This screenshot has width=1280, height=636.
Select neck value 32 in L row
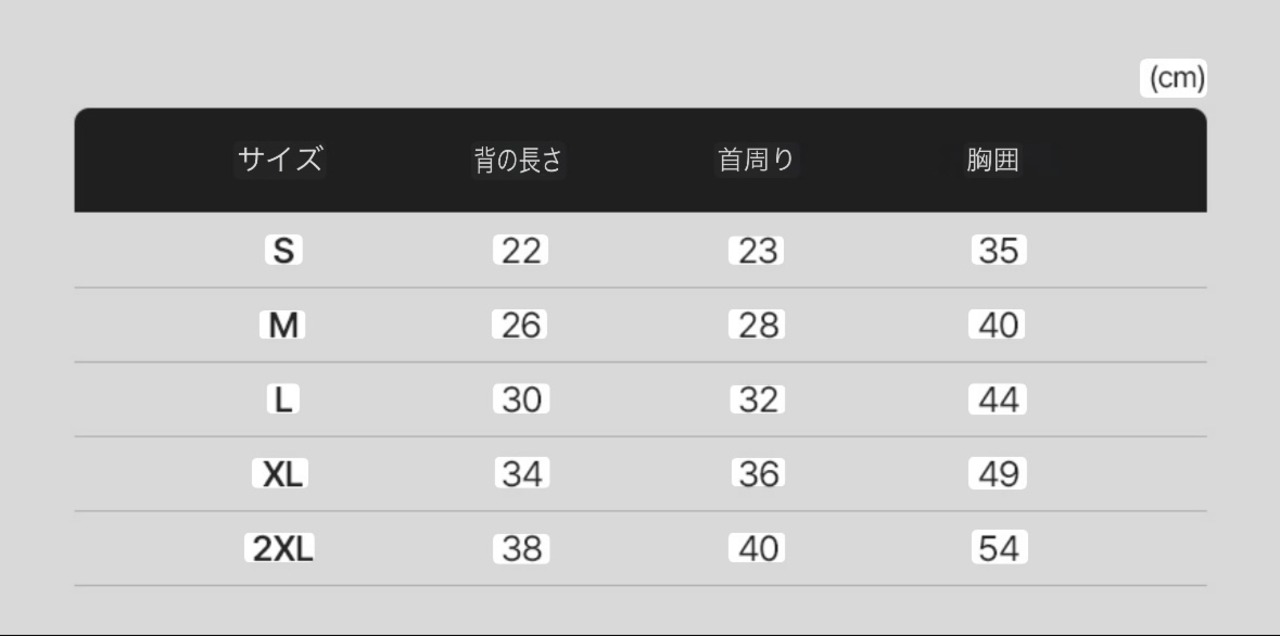[757, 400]
